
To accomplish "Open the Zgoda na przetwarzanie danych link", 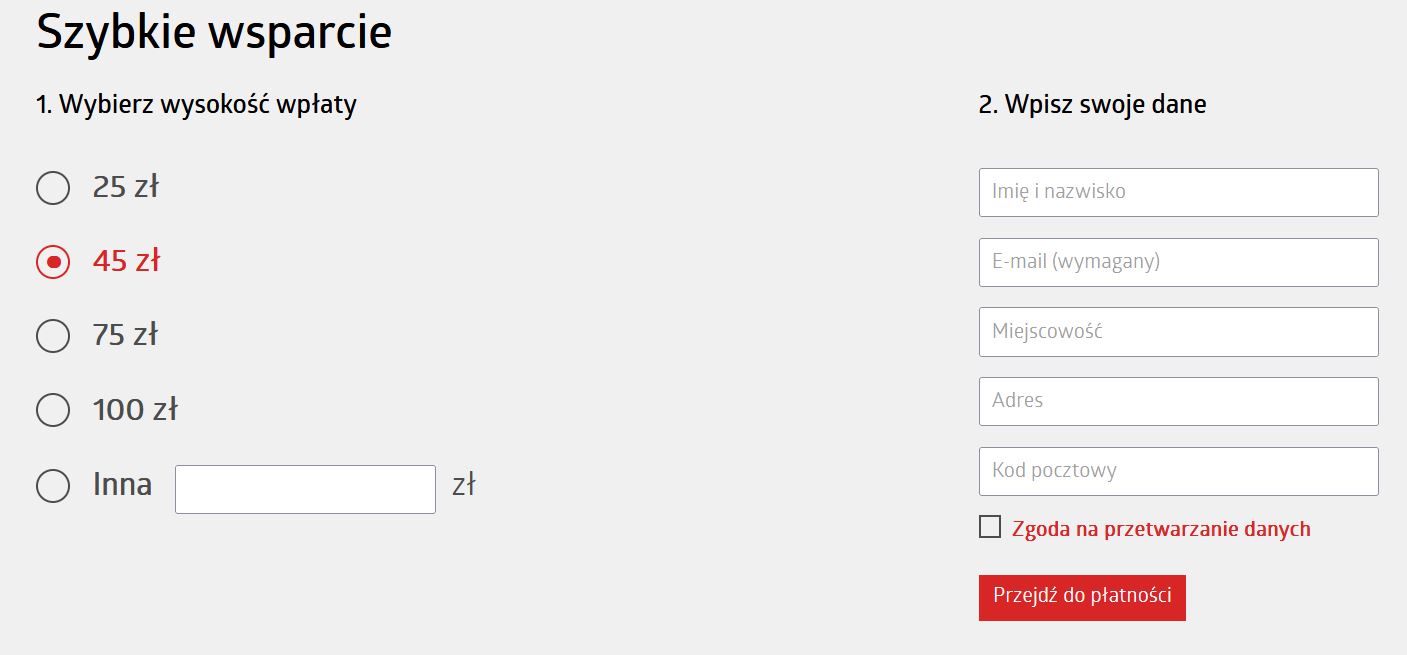I will (x=1160, y=529).
